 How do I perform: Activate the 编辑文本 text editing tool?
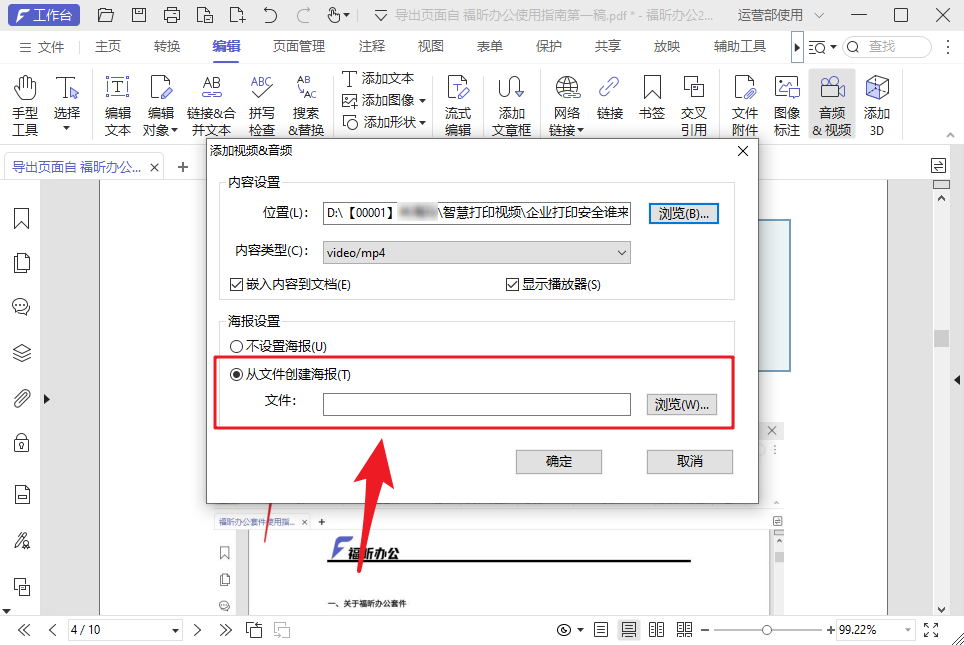point(117,103)
